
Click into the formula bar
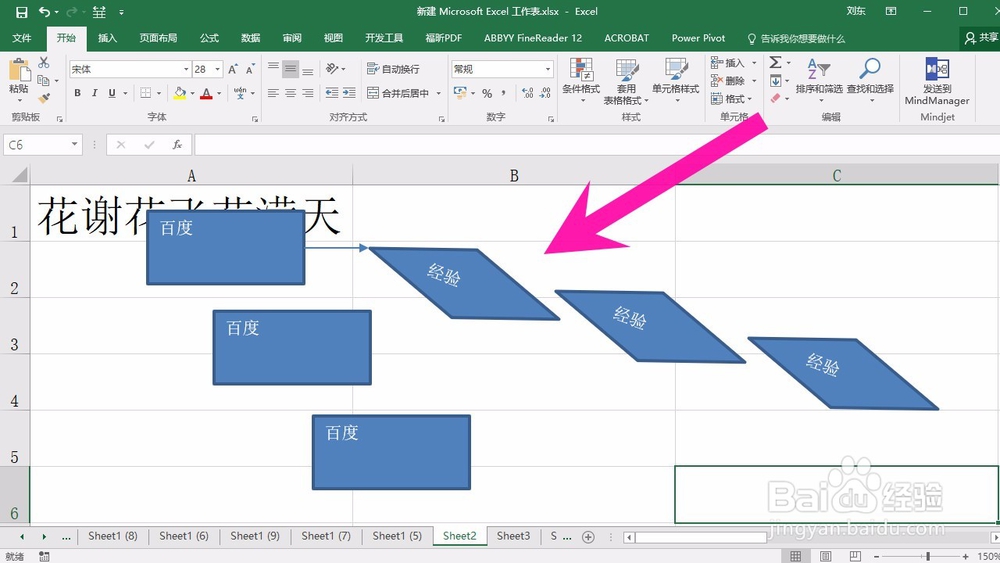(597, 145)
